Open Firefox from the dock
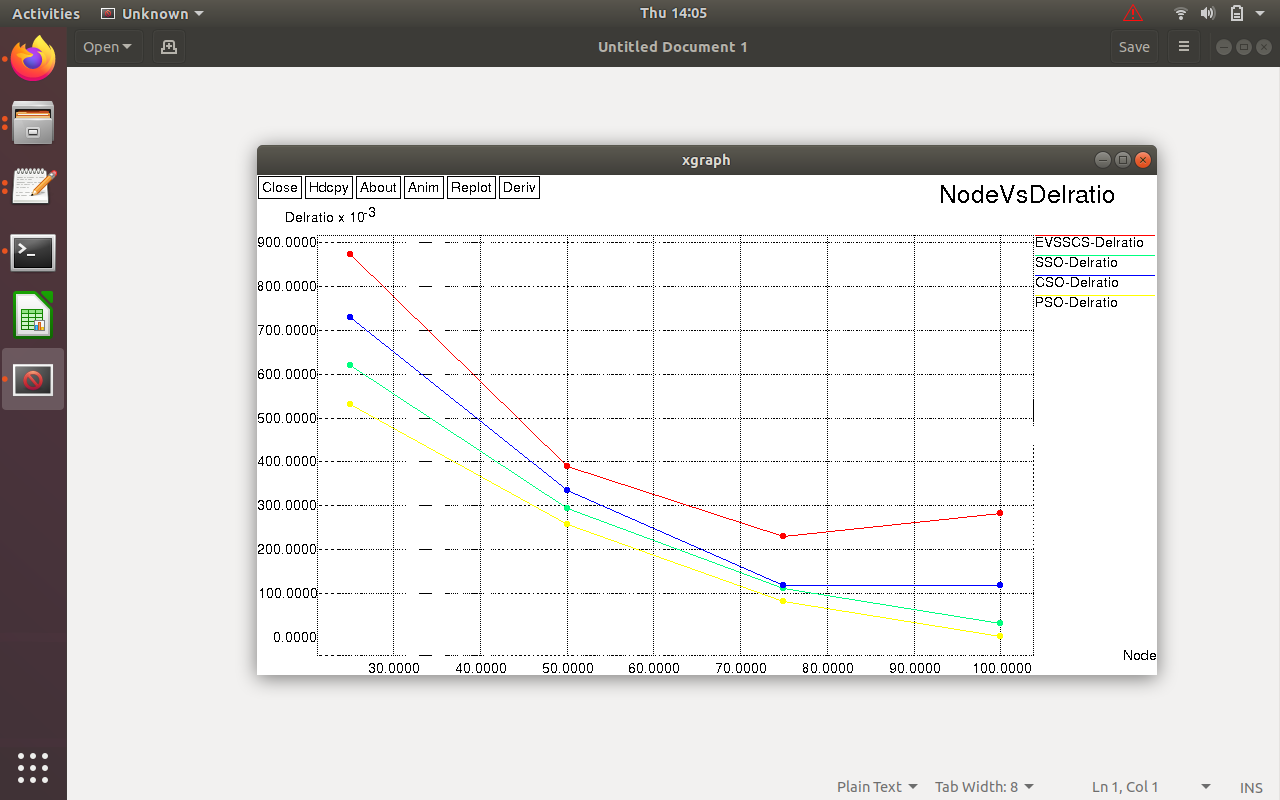The image size is (1280, 800). click(33, 58)
